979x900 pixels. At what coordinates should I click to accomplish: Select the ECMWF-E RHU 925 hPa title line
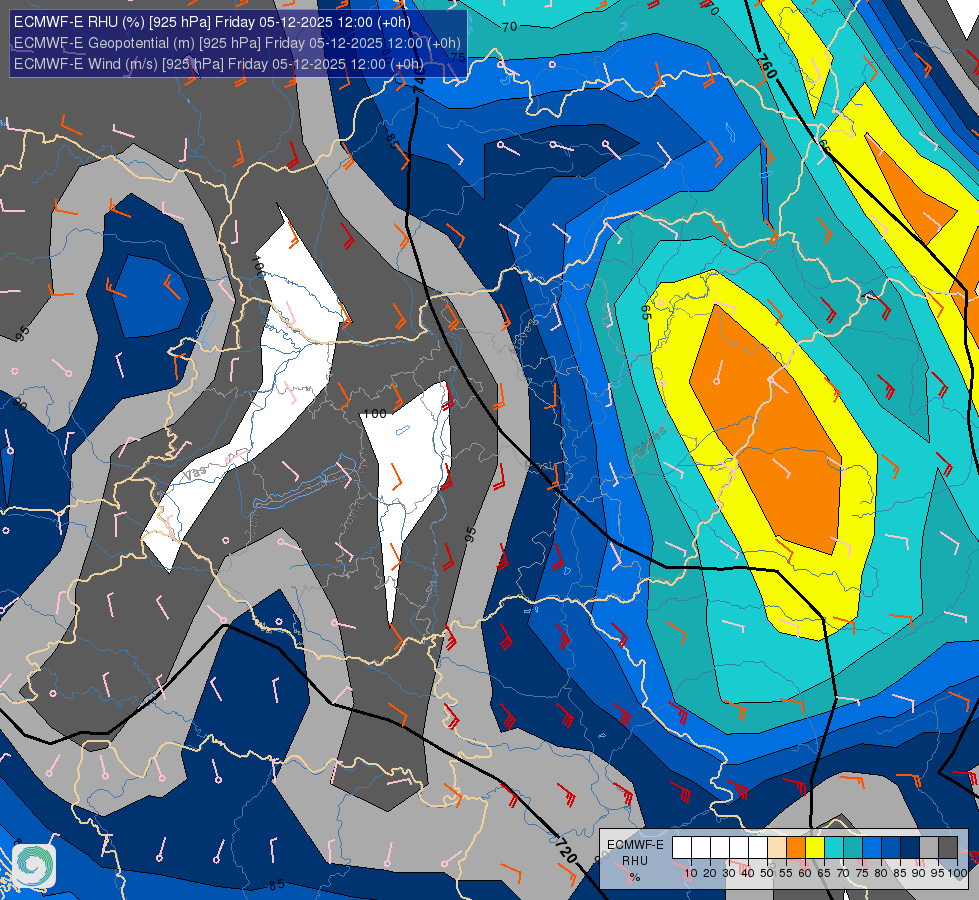click(212, 22)
